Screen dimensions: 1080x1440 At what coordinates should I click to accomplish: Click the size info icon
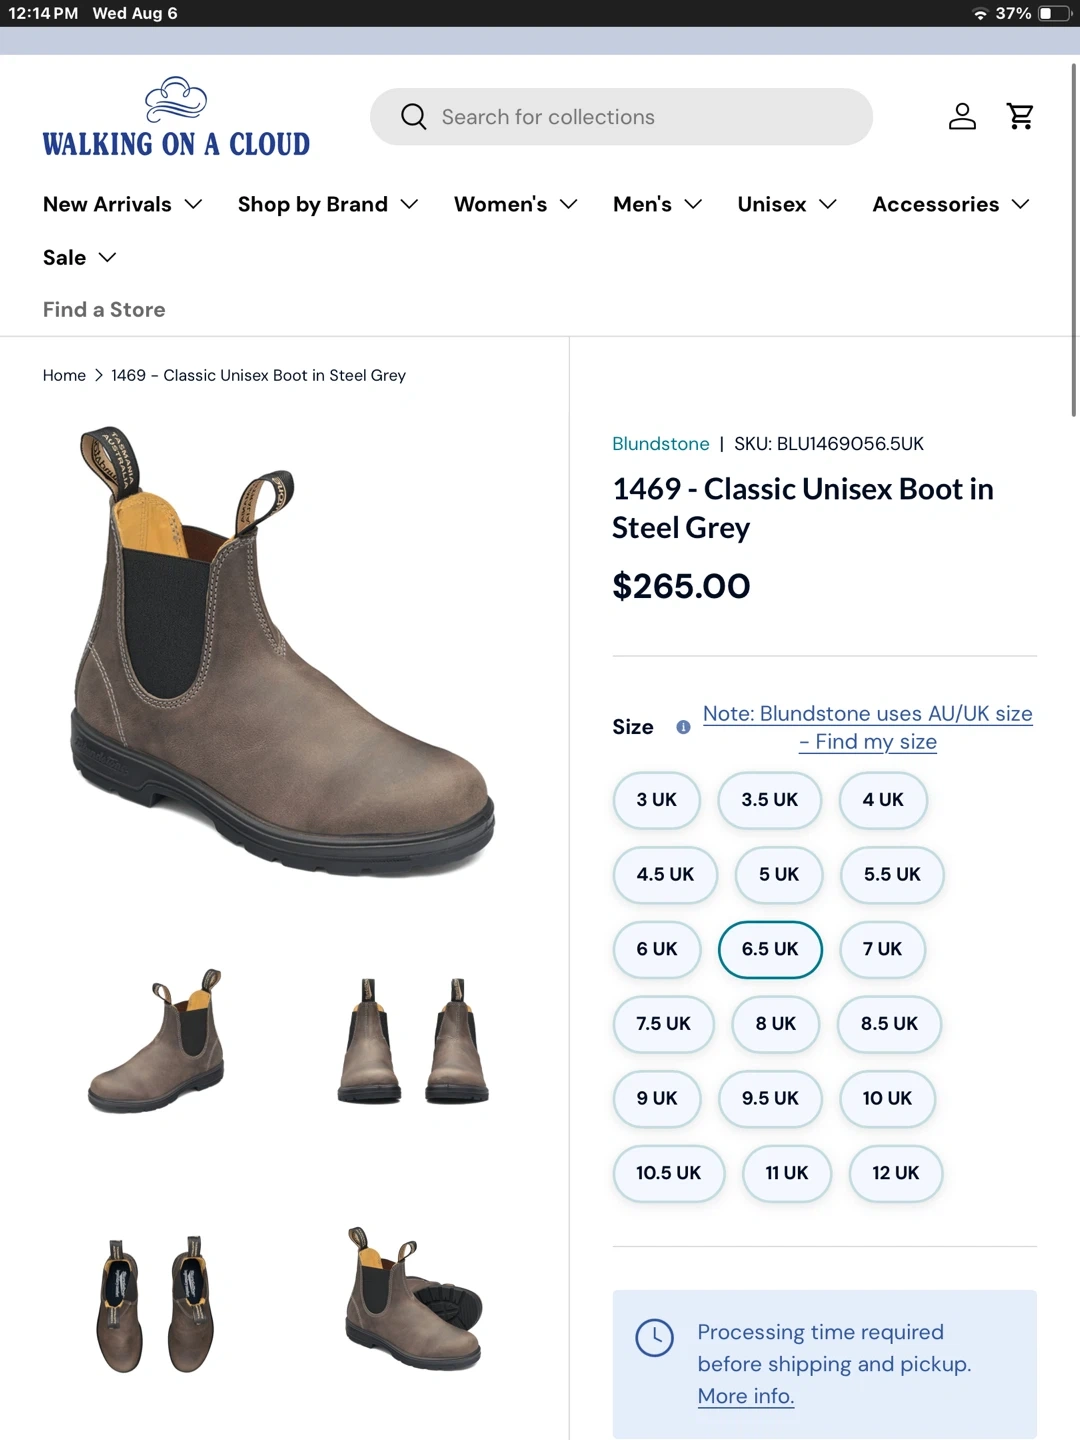coord(683,727)
